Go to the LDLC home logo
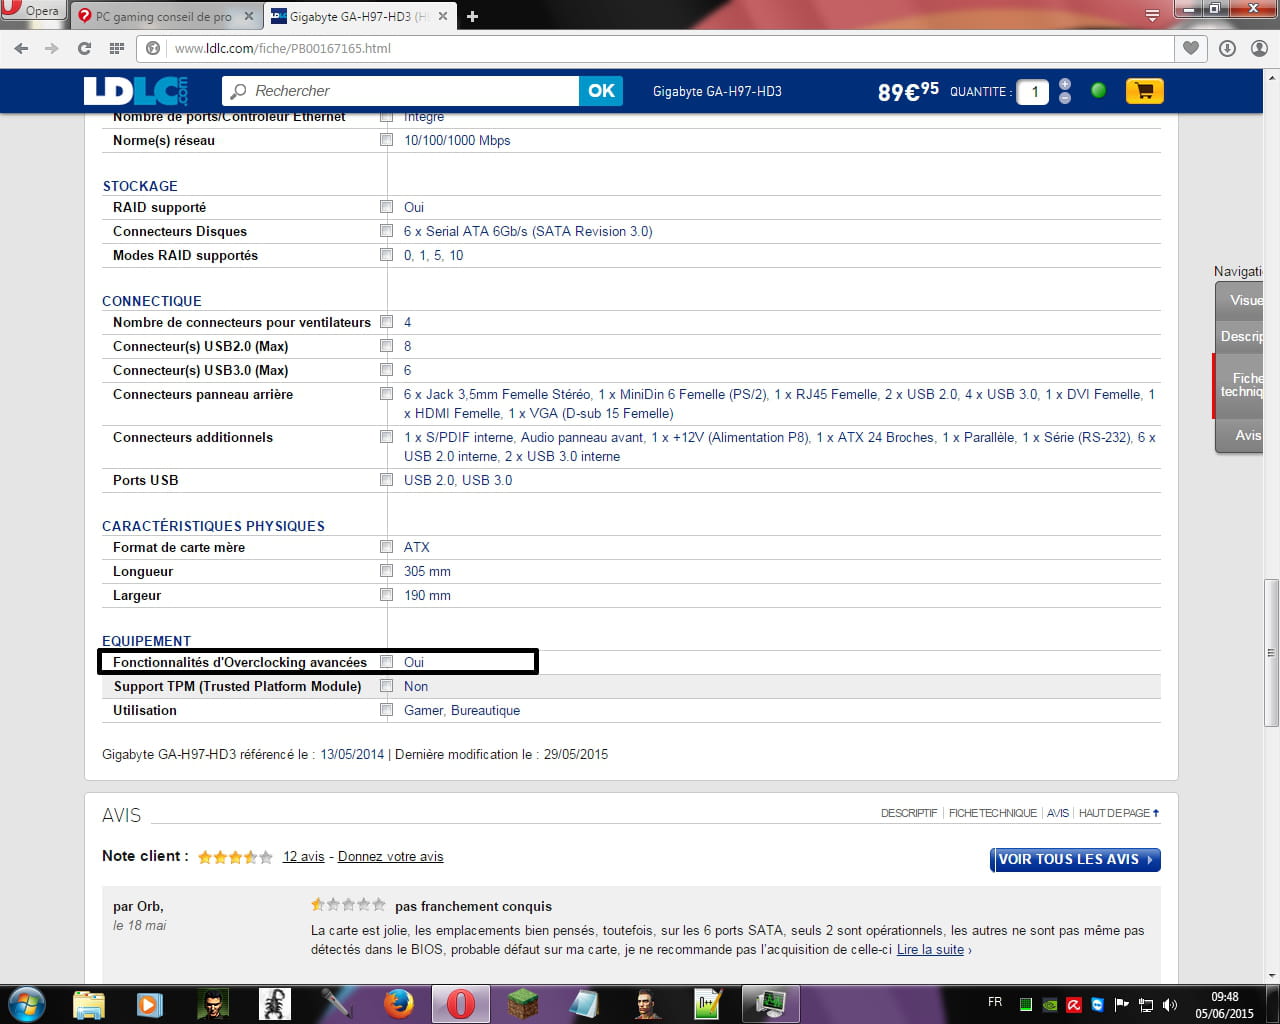 tap(136, 91)
